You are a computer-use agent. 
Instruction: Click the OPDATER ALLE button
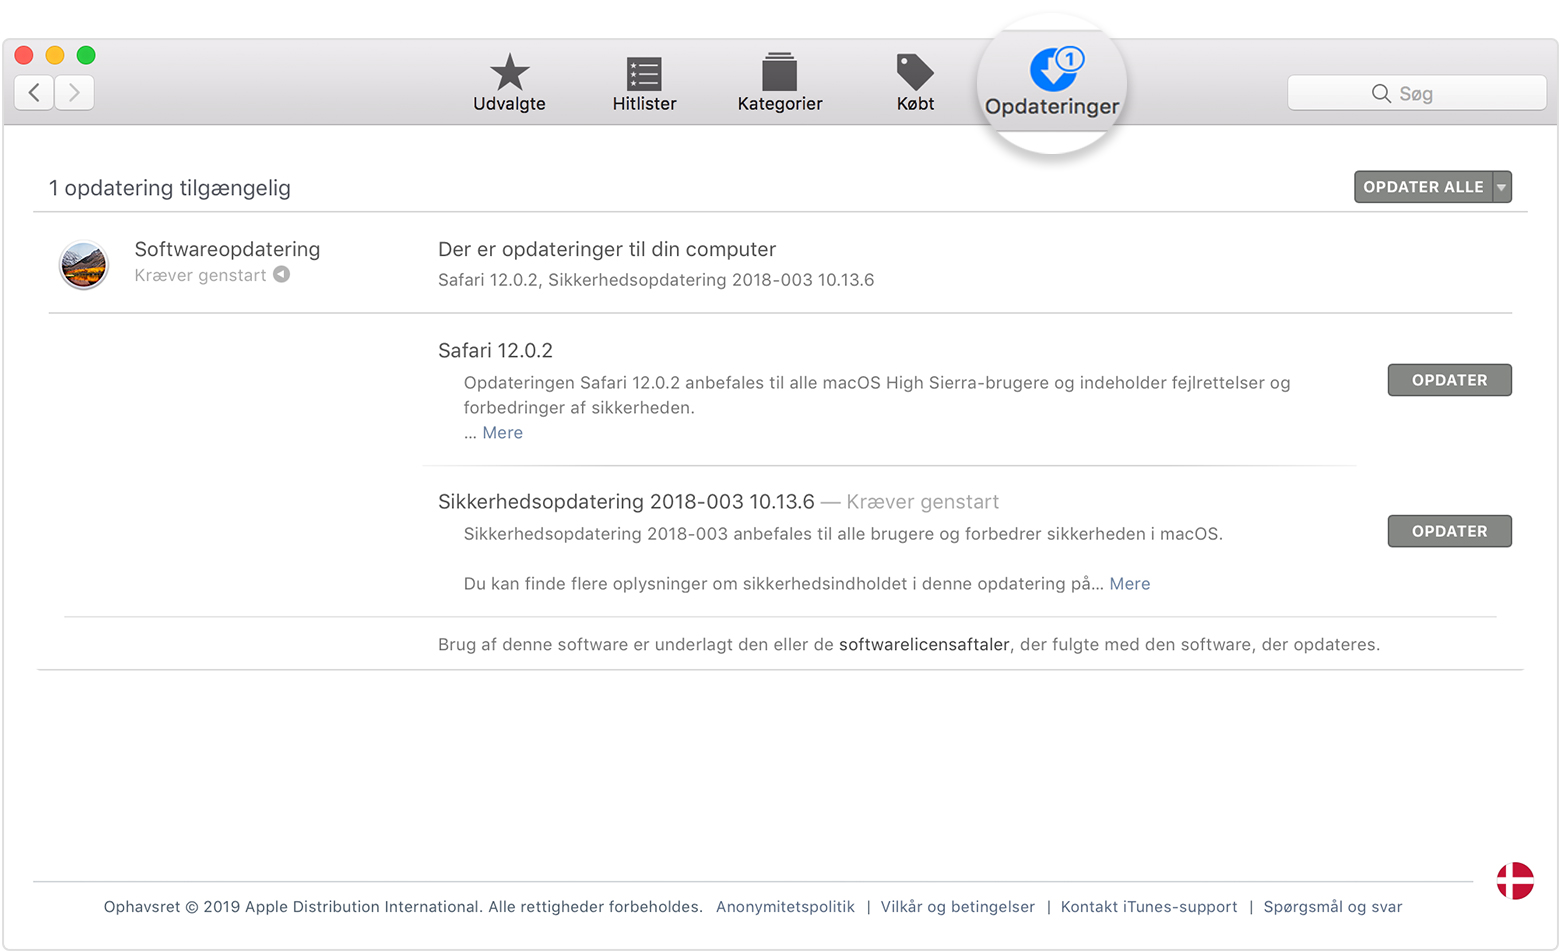click(1423, 187)
